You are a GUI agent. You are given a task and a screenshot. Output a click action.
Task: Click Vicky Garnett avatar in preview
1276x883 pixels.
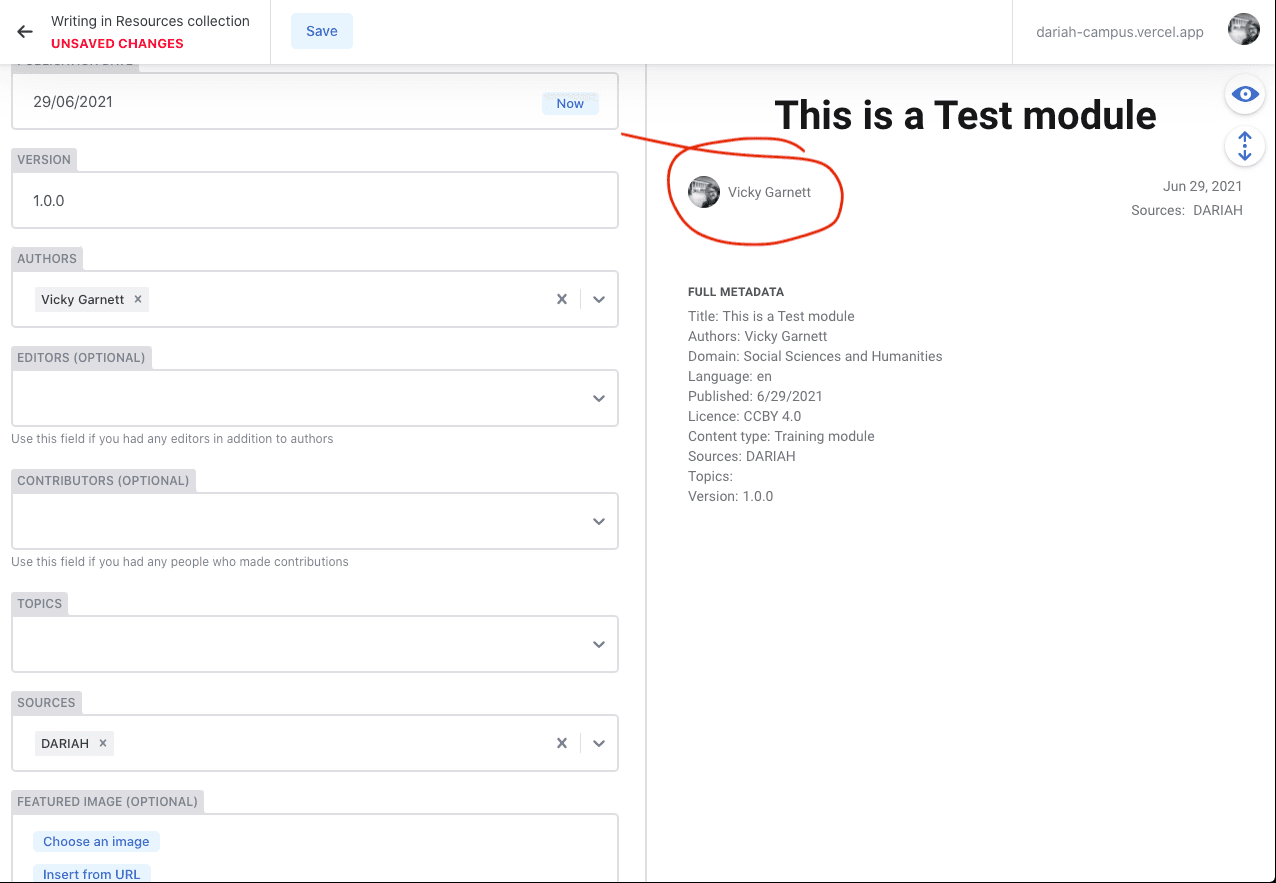704,192
